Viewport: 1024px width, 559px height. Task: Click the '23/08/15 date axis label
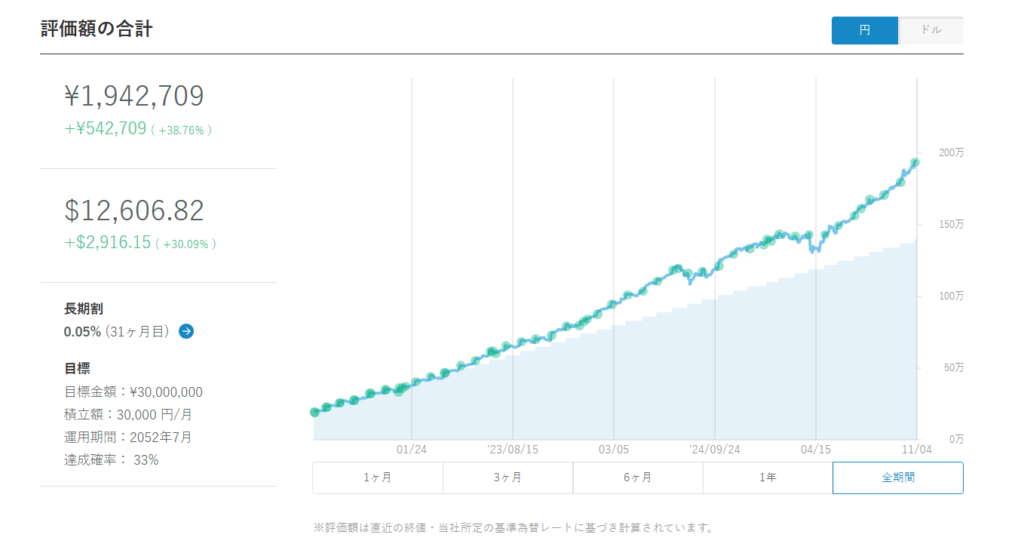click(512, 450)
